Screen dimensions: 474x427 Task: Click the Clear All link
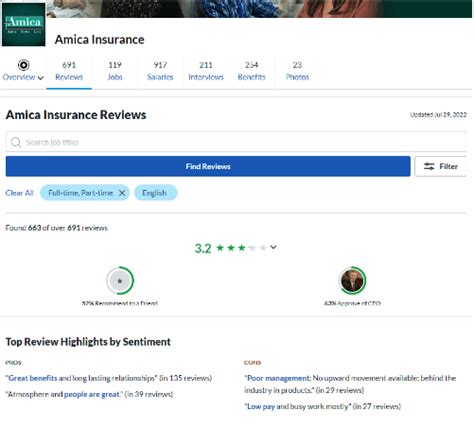(19, 193)
